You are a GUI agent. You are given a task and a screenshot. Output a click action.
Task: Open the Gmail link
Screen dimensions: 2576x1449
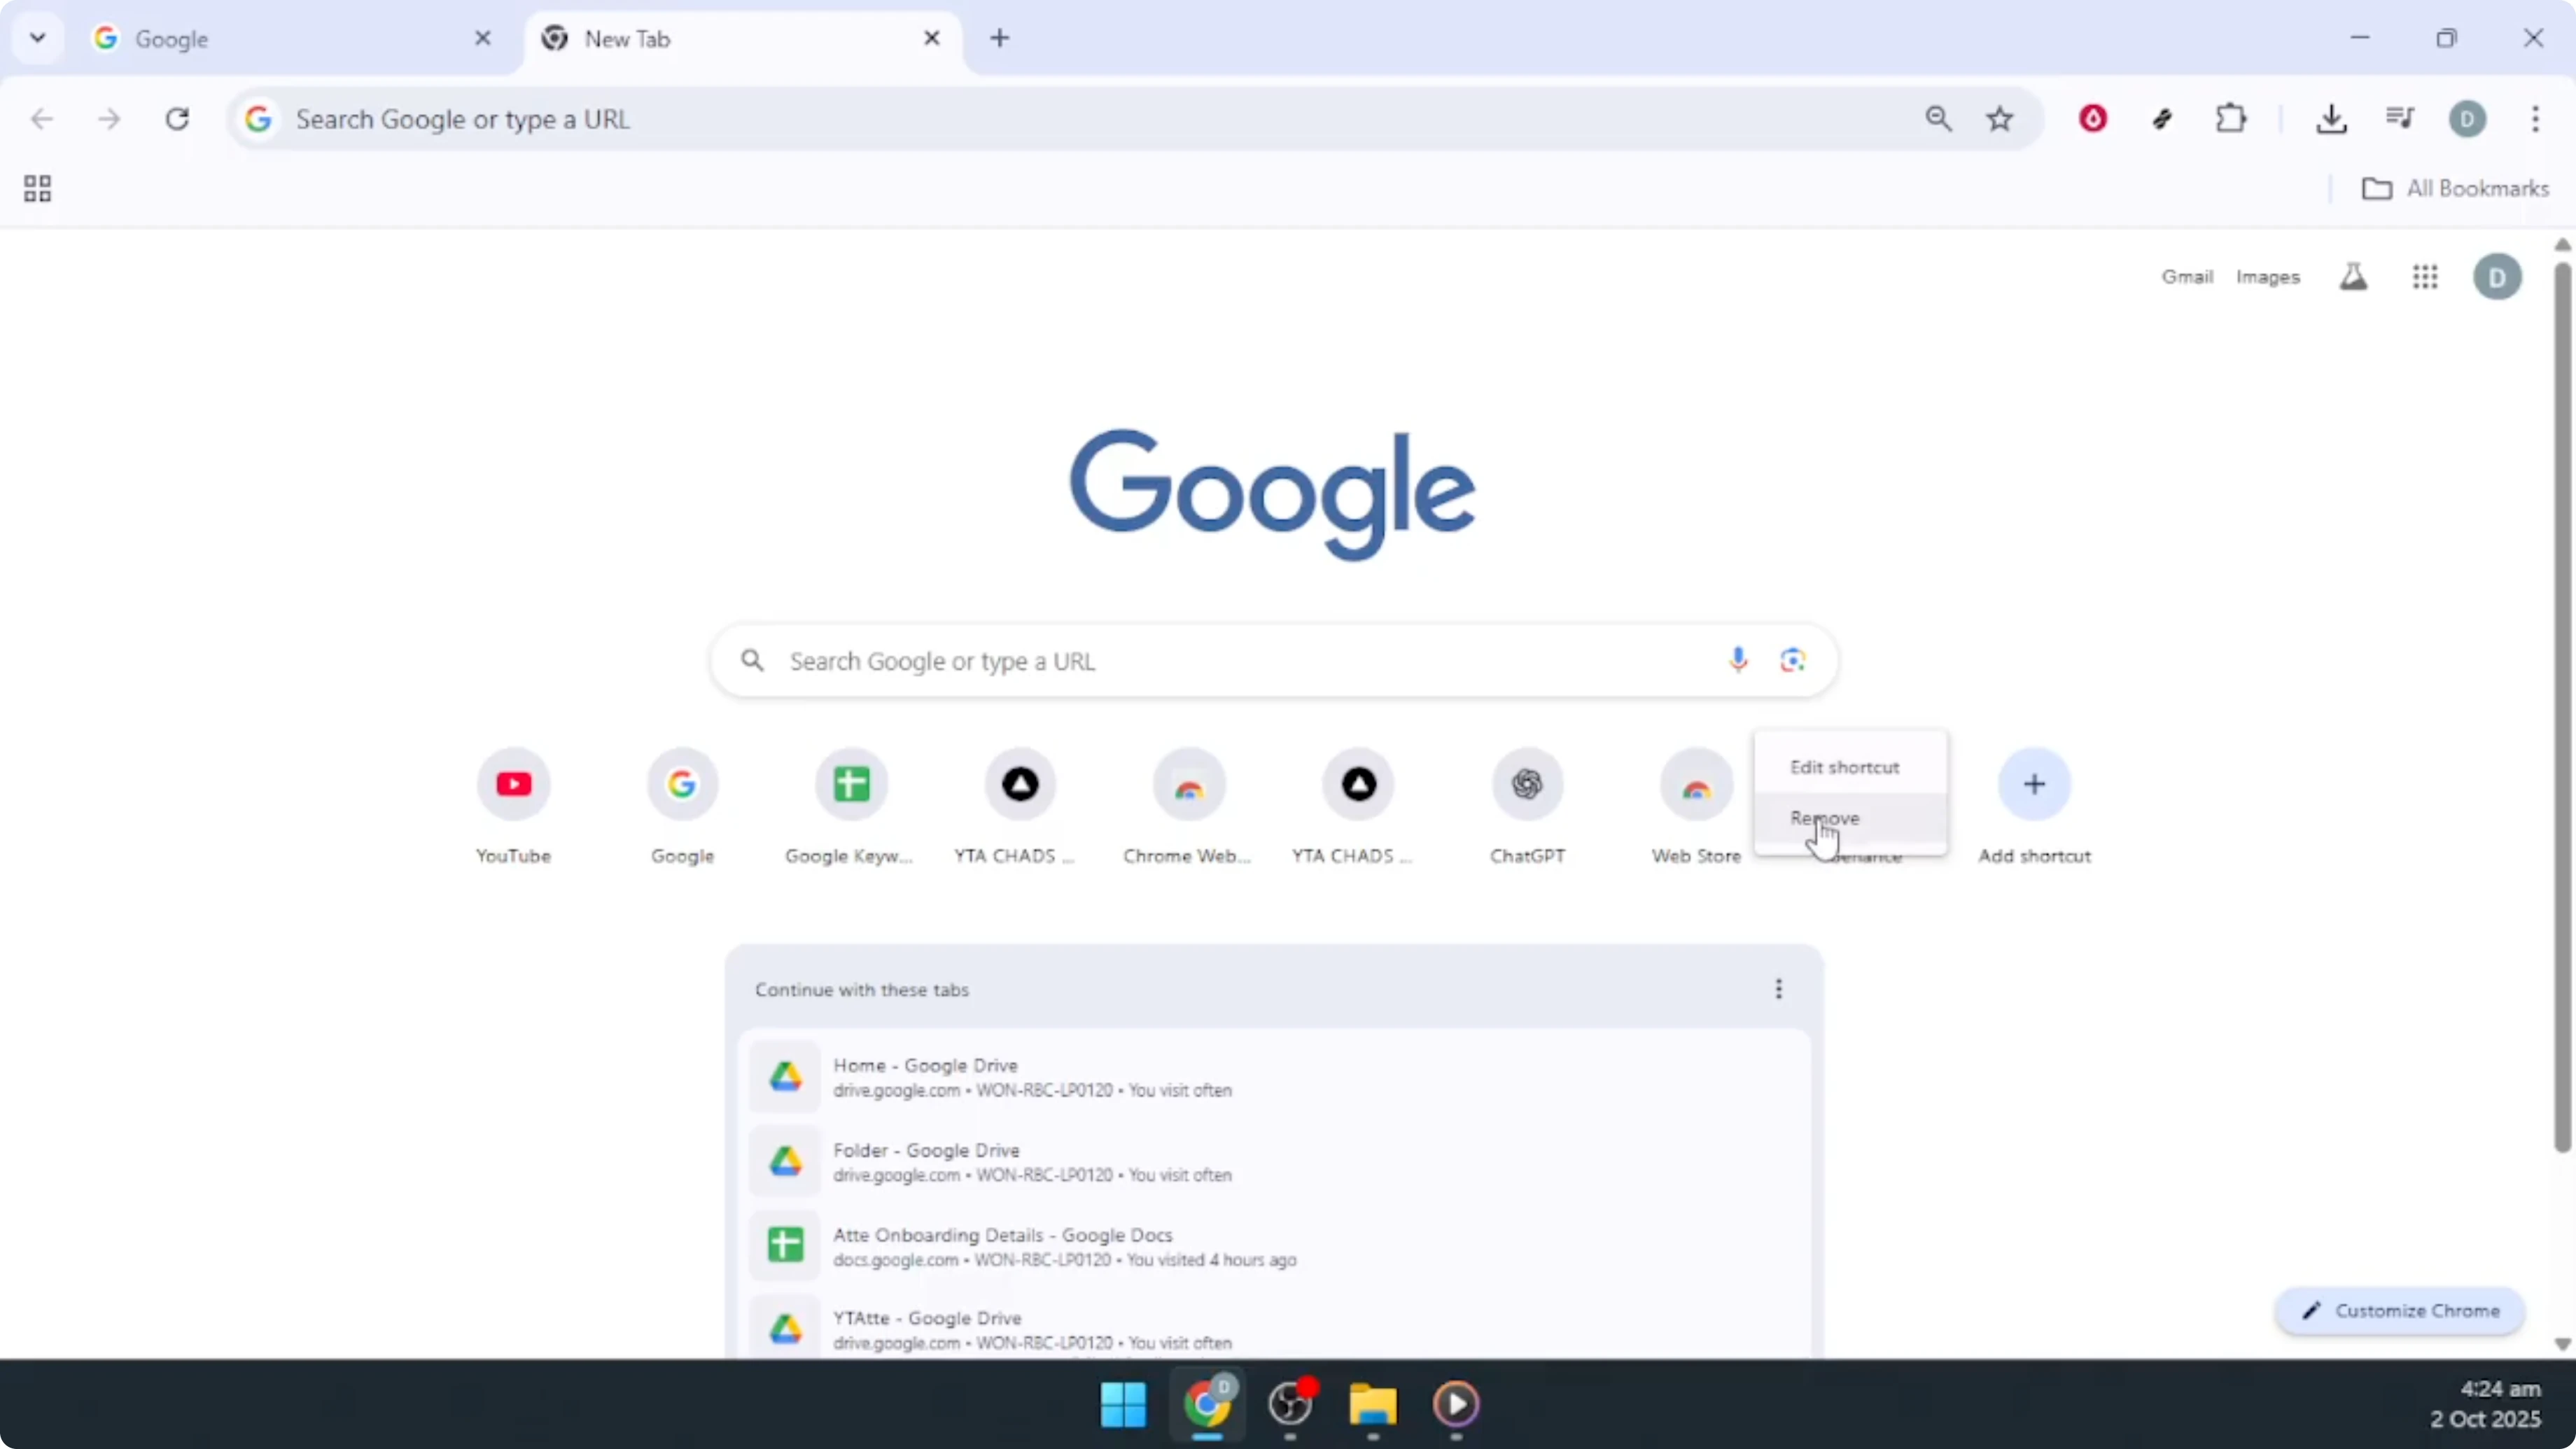pyautogui.click(x=2187, y=277)
